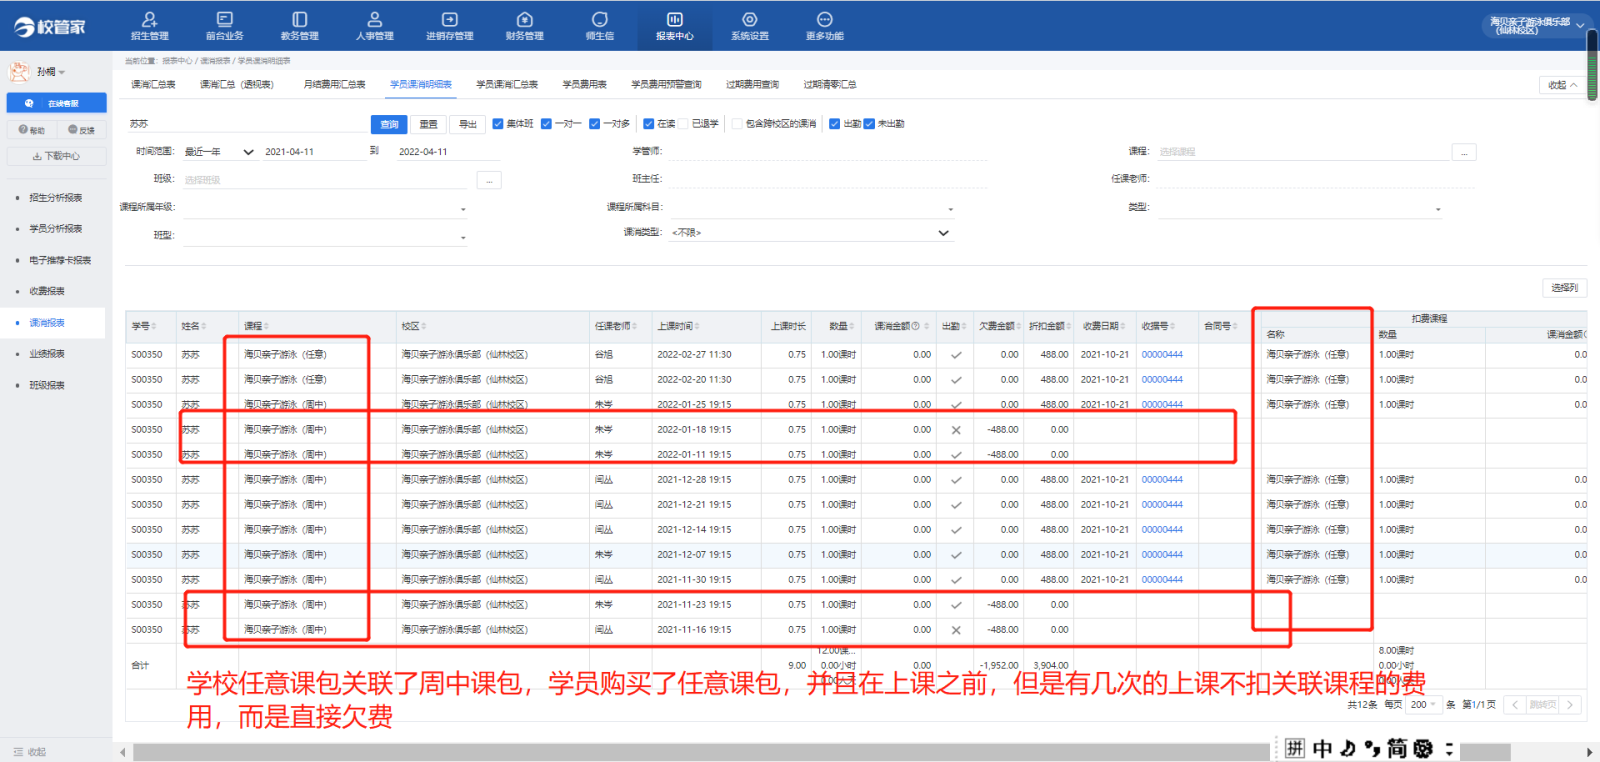Switch to the 月结费用汇总表 tab
This screenshot has height=762, width=1600.
pyautogui.click(x=334, y=85)
